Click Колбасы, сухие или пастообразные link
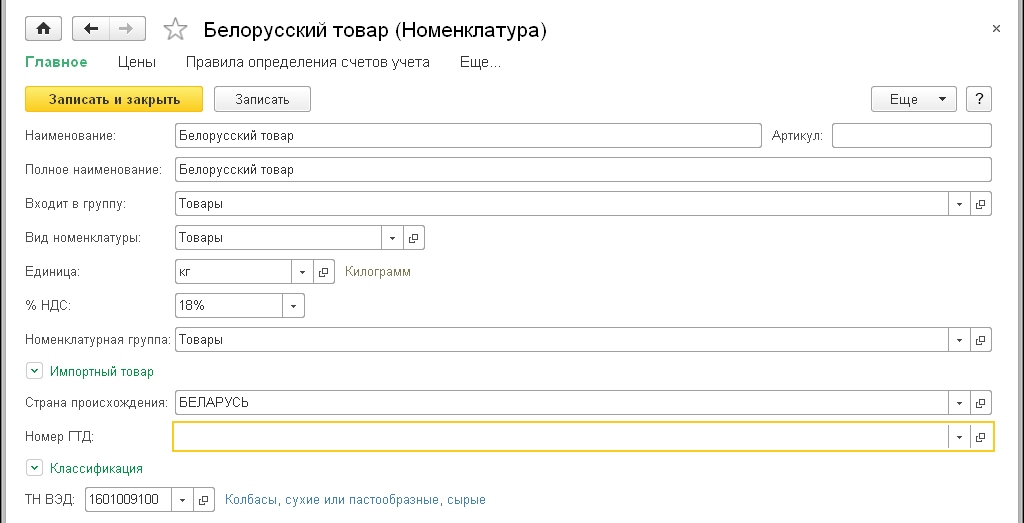Viewport: 1024px width, 523px height. tap(355, 500)
